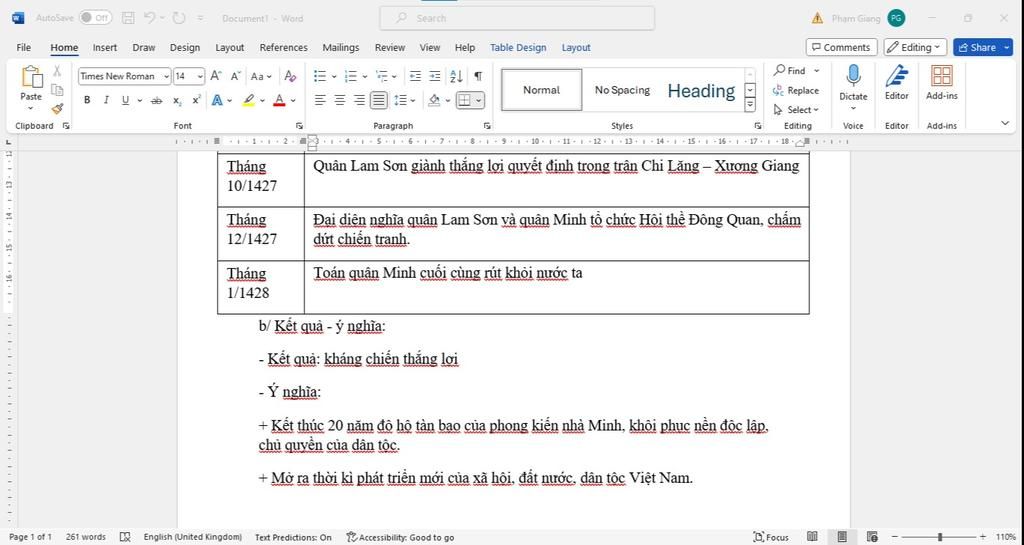This screenshot has width=1024, height=545.
Task: Toggle Bold formatting
Action: pyautogui.click(x=87, y=101)
